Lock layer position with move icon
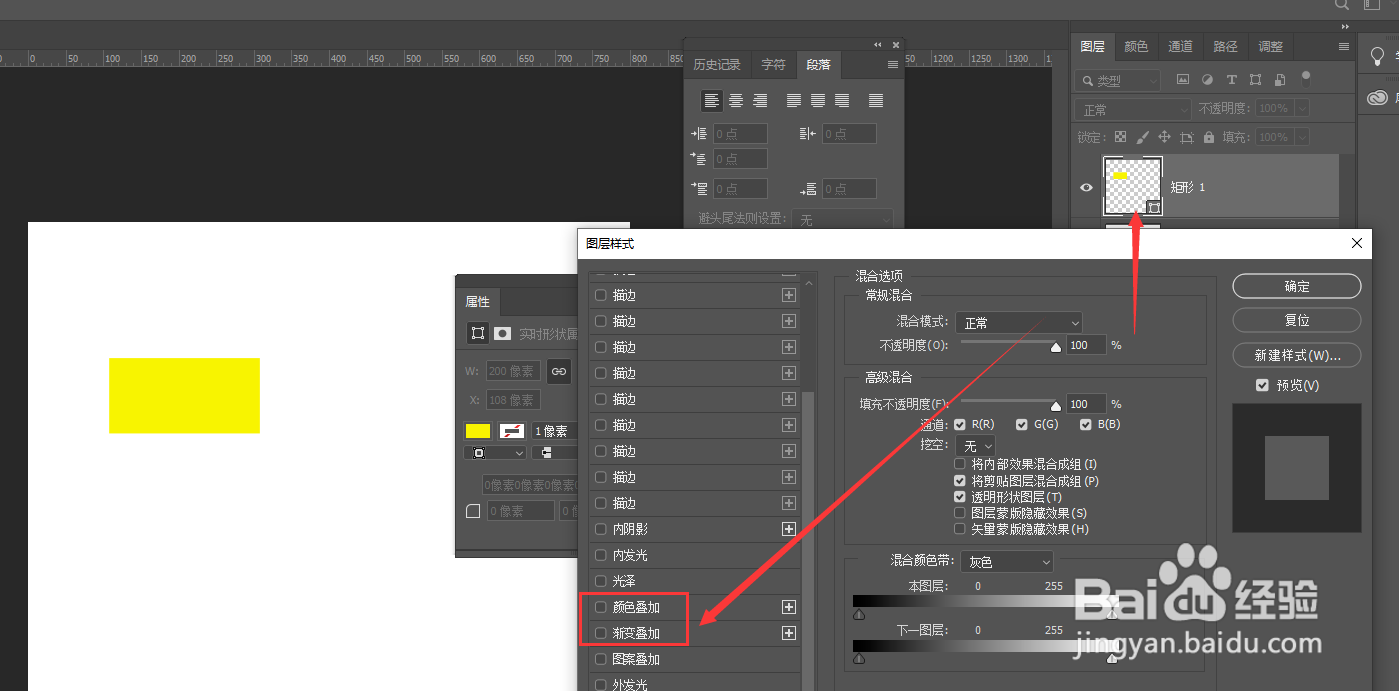 pyautogui.click(x=1164, y=137)
